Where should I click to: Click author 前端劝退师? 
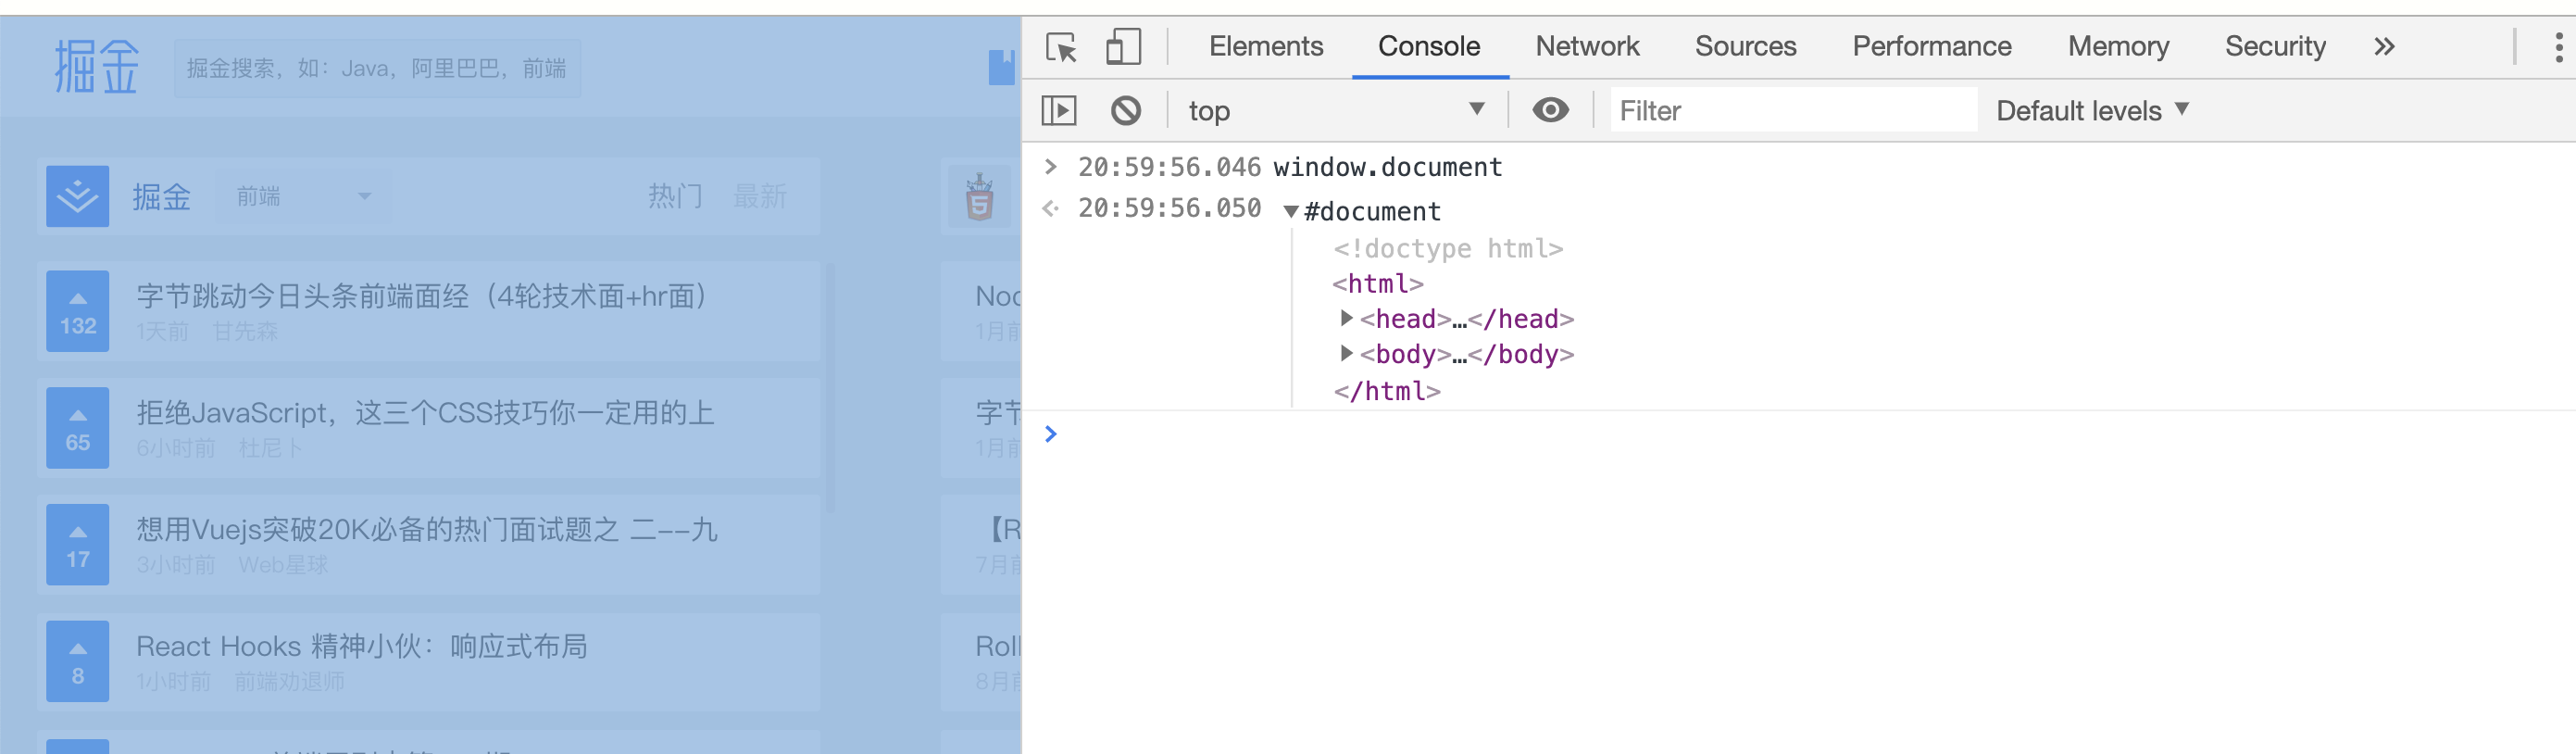click(x=289, y=682)
